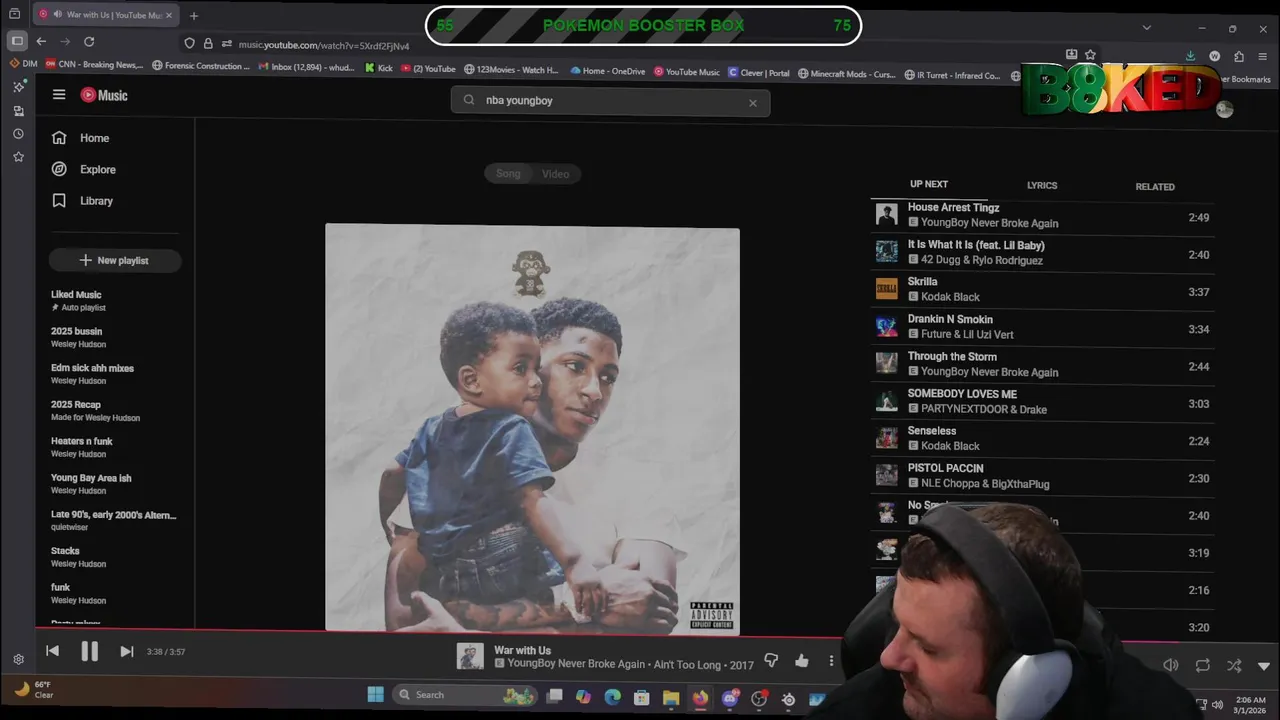Open the player bar three-dot menu

(831, 661)
